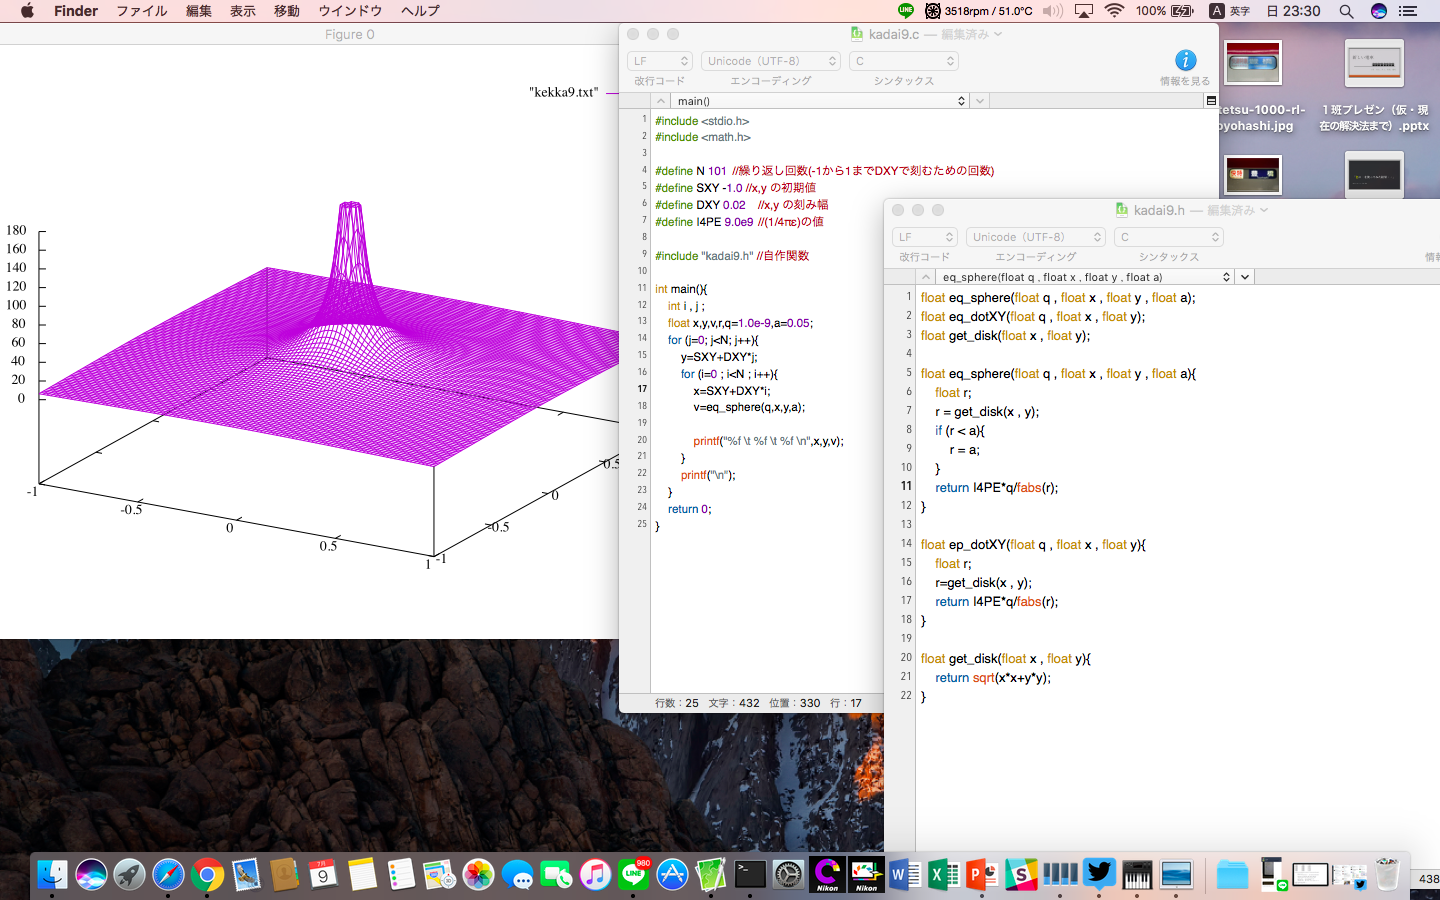
Task: Open Notification Center from the menu bar
Action: pyautogui.click(x=1408, y=11)
